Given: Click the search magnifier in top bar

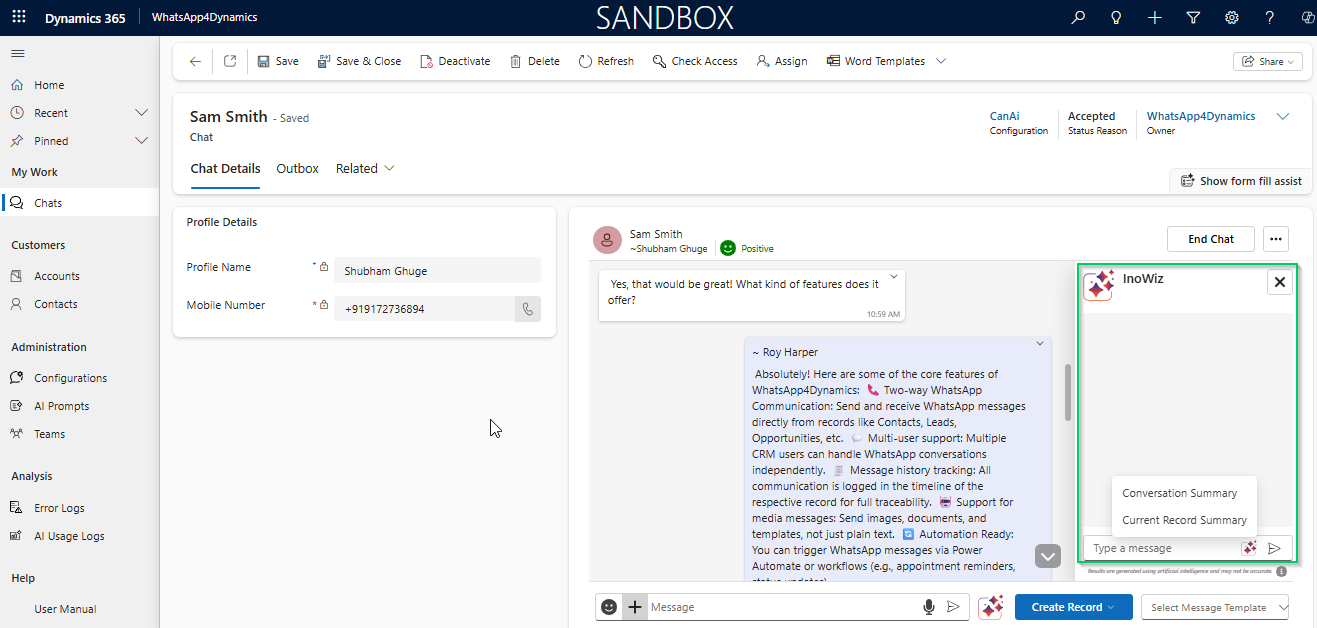Looking at the screenshot, I should (1078, 18).
